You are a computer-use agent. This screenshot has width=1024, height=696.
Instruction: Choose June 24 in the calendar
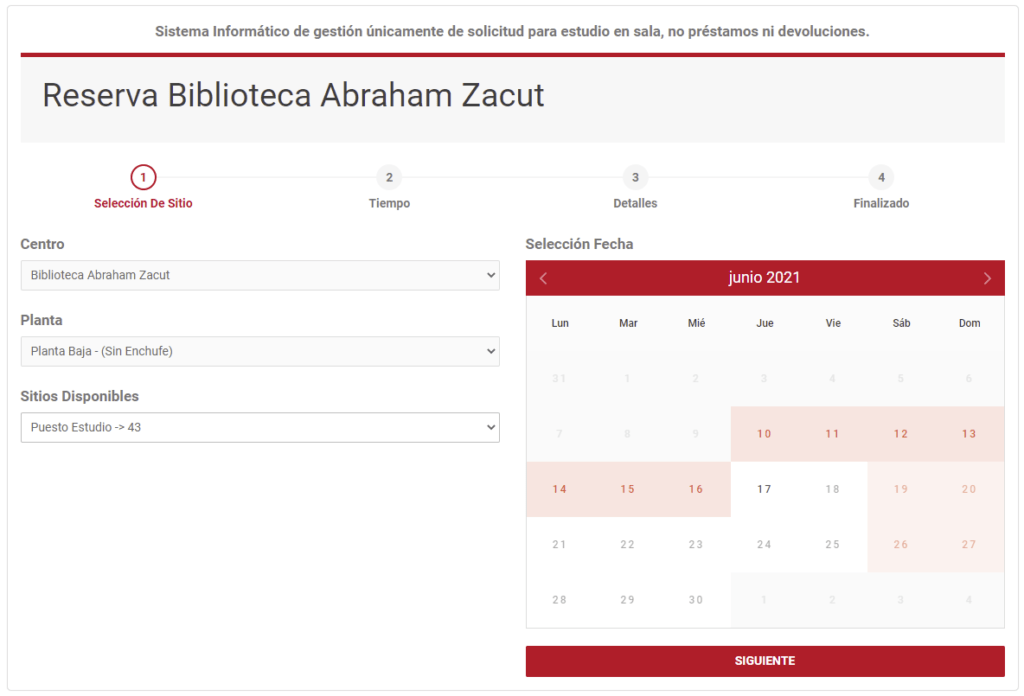765,545
